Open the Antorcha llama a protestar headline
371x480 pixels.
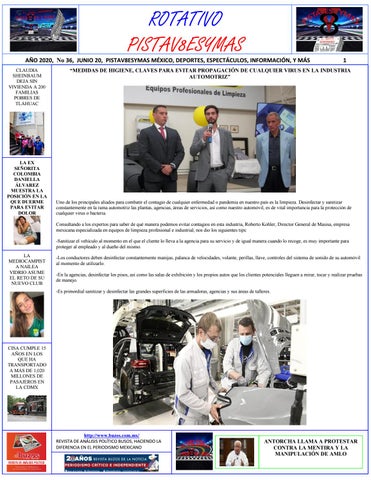pyautogui.click(x=311, y=447)
